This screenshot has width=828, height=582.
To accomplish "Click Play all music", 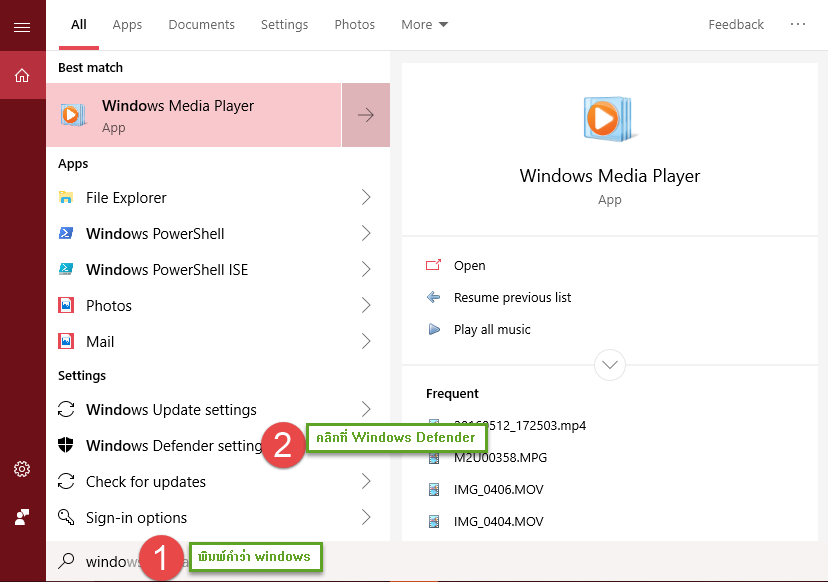I will pyautogui.click(x=491, y=329).
